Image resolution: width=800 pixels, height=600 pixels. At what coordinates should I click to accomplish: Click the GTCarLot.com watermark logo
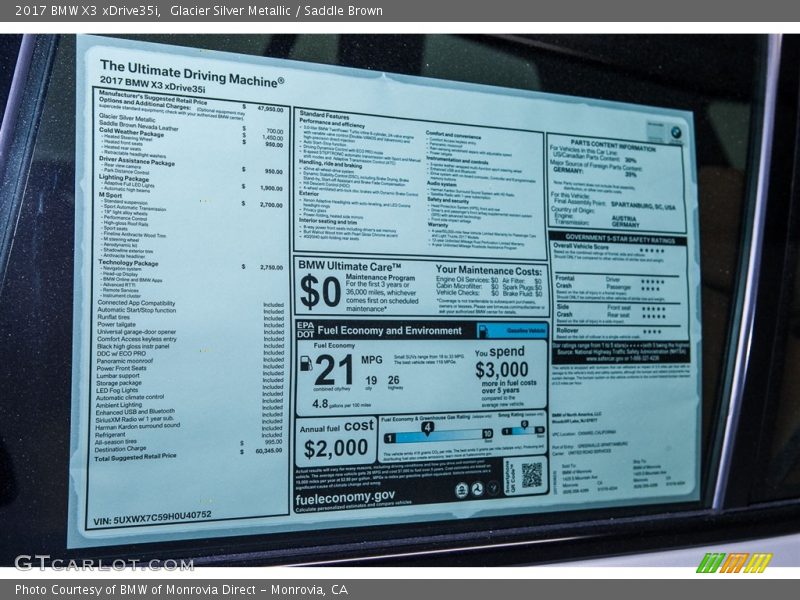(103, 563)
